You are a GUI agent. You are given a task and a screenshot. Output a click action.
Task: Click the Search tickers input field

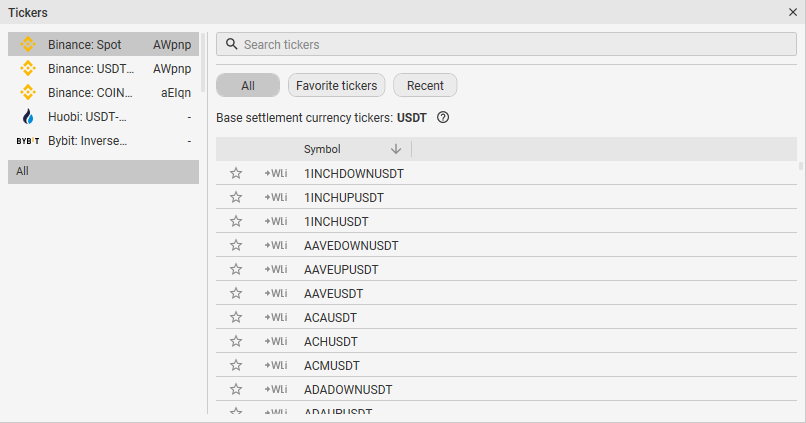pos(510,45)
